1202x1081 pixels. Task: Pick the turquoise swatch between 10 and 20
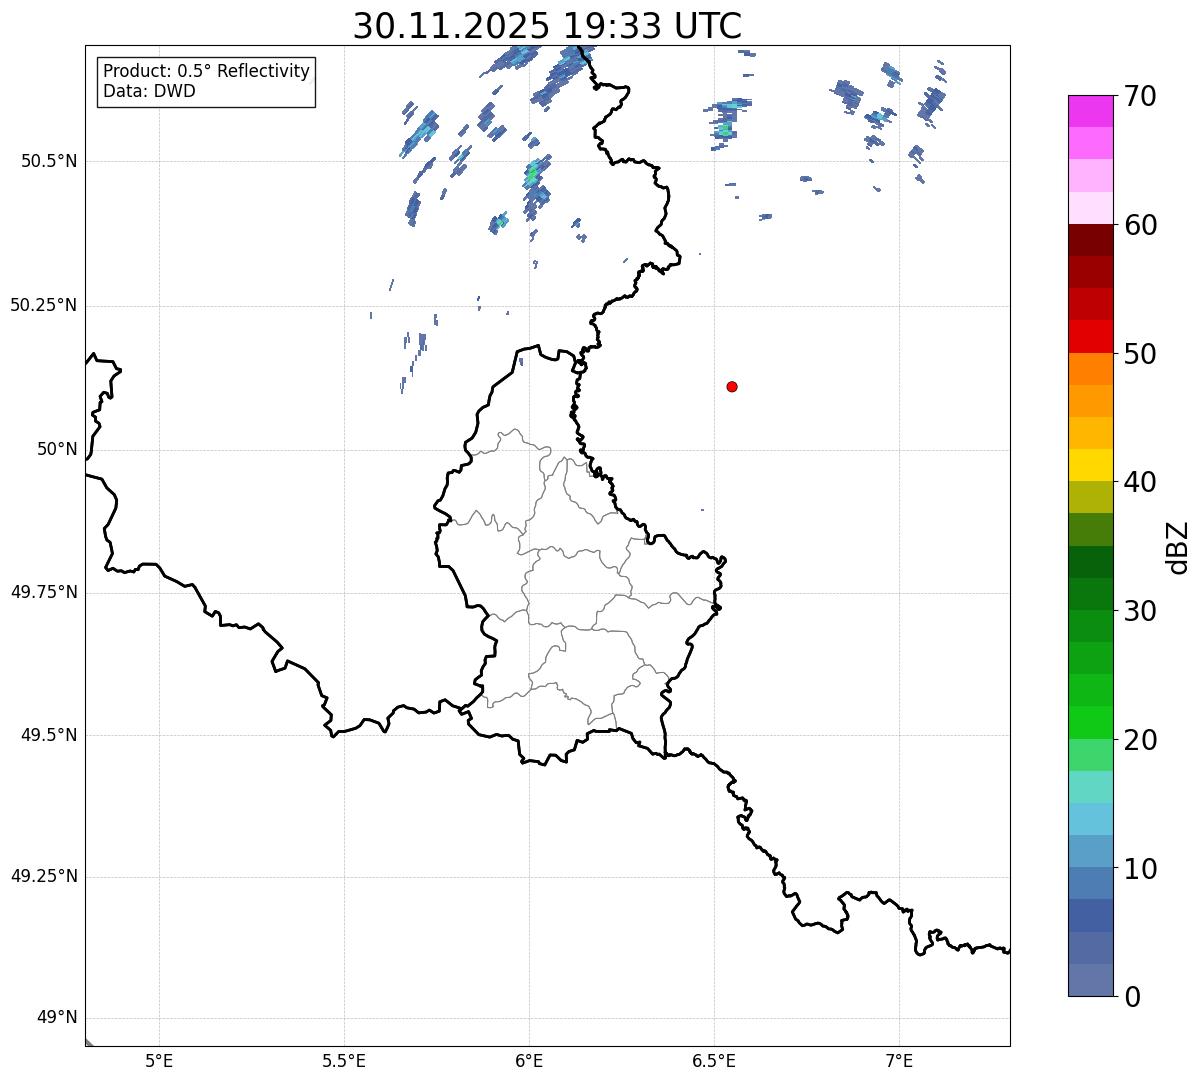1090,787
